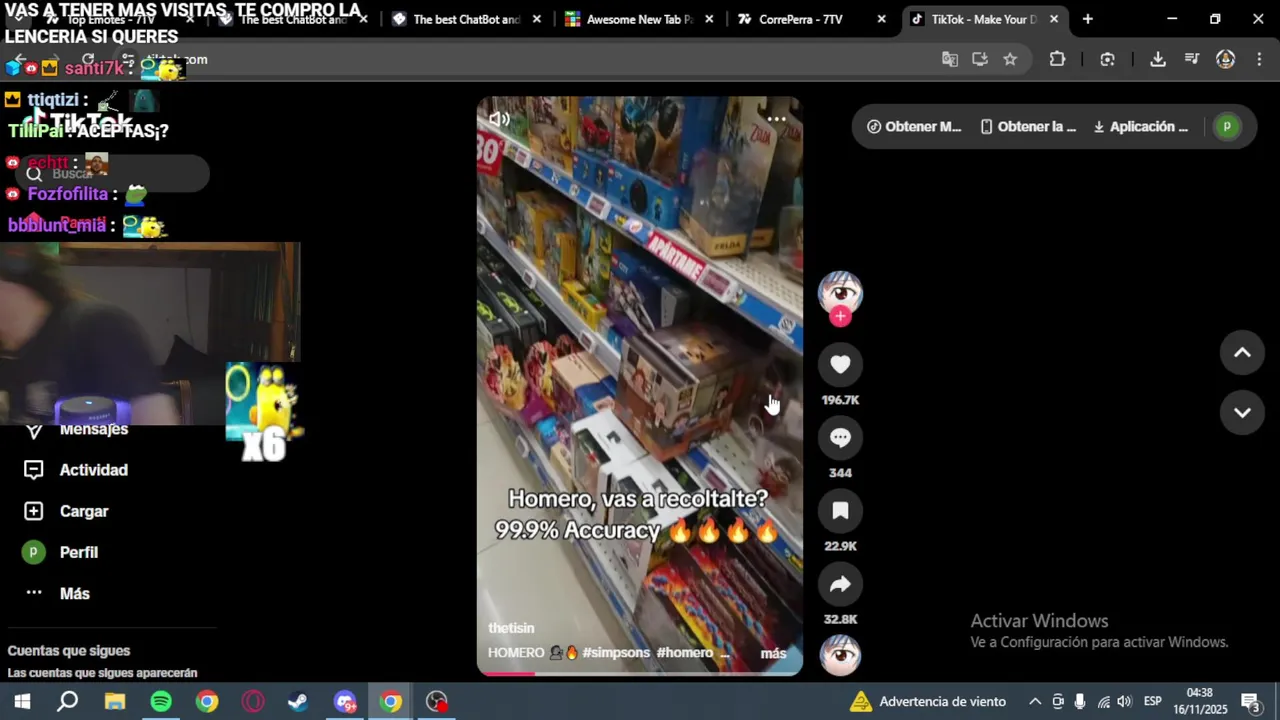
Task: Open Steam from taskbar
Action: point(298,702)
